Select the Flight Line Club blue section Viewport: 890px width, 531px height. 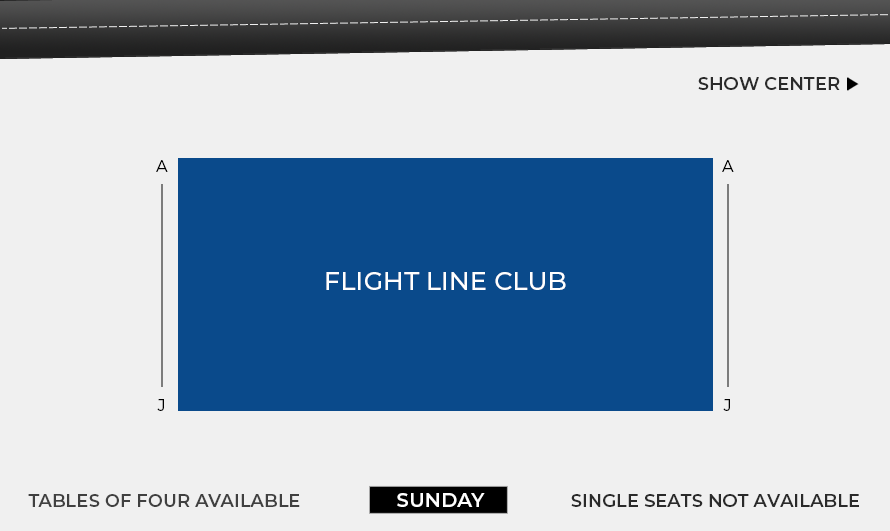click(x=445, y=284)
